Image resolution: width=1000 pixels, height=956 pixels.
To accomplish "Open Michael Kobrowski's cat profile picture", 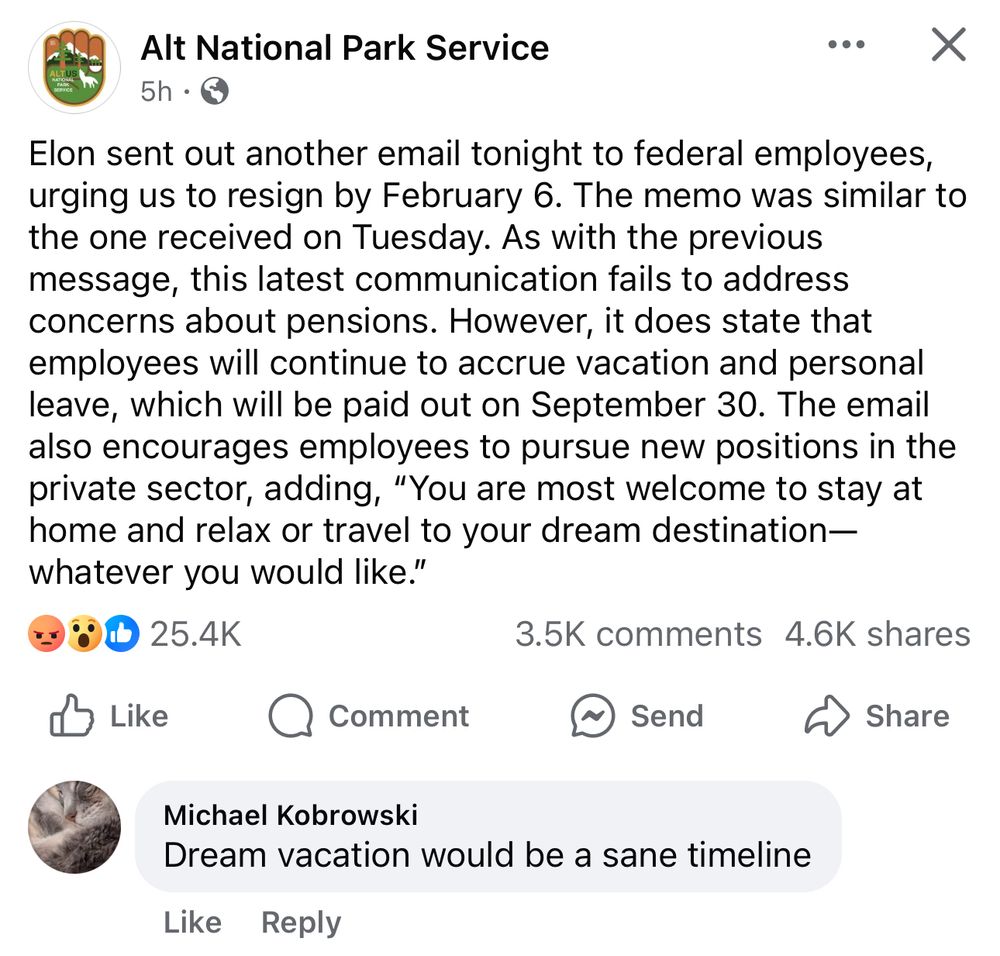I will click(74, 827).
